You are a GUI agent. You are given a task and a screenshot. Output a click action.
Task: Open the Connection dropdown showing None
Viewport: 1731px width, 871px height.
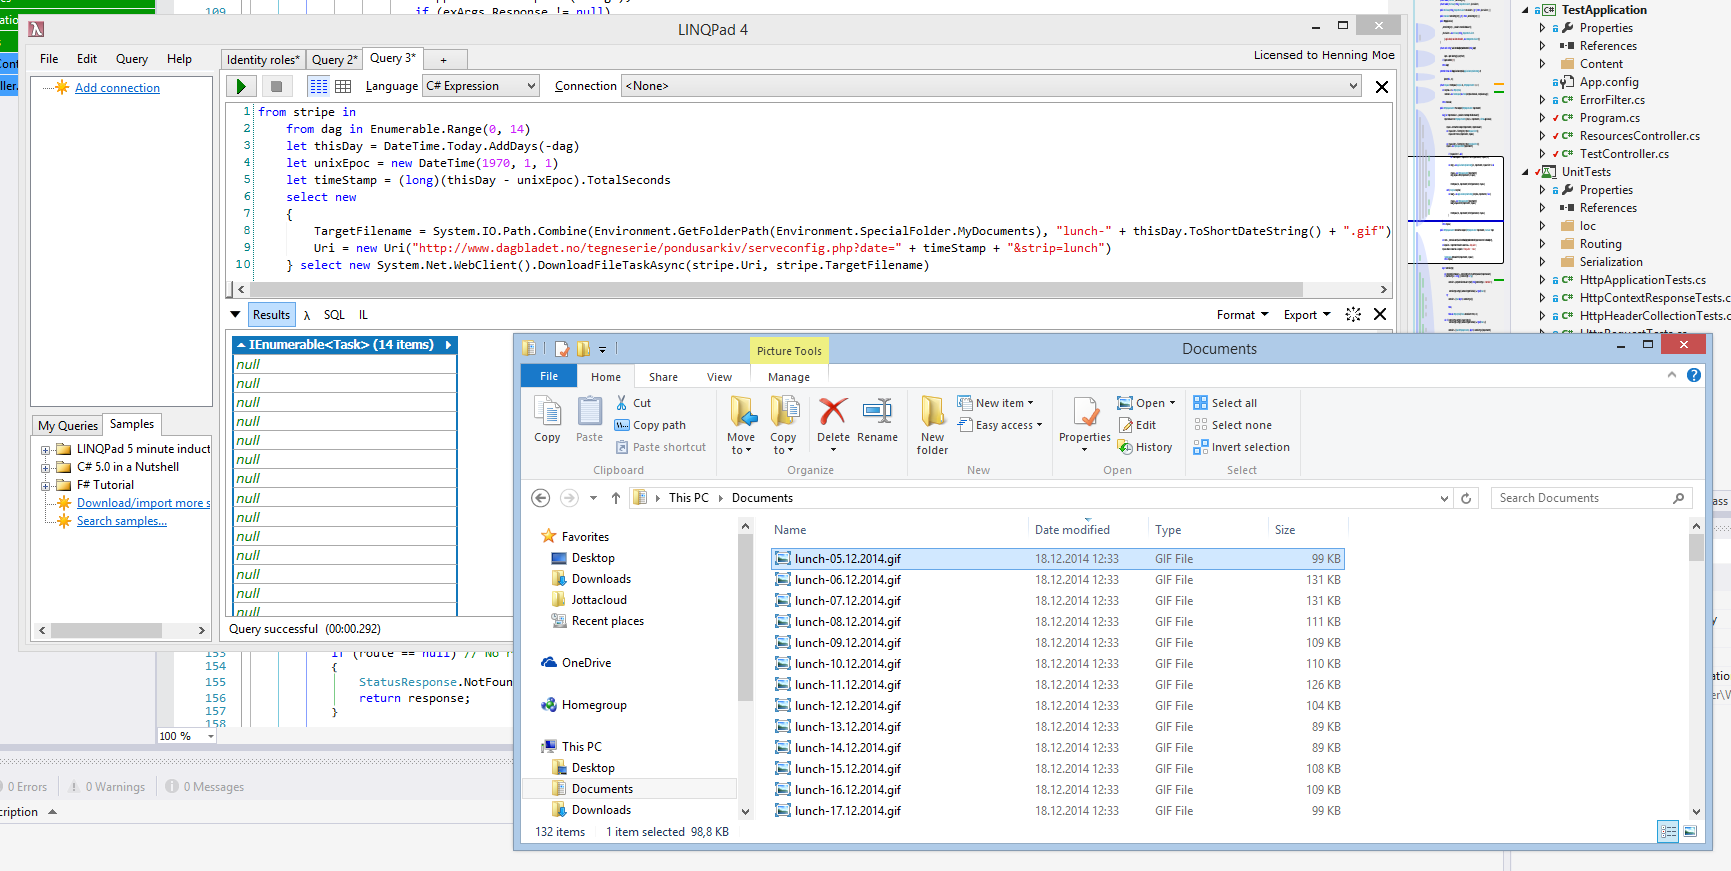pos(991,86)
